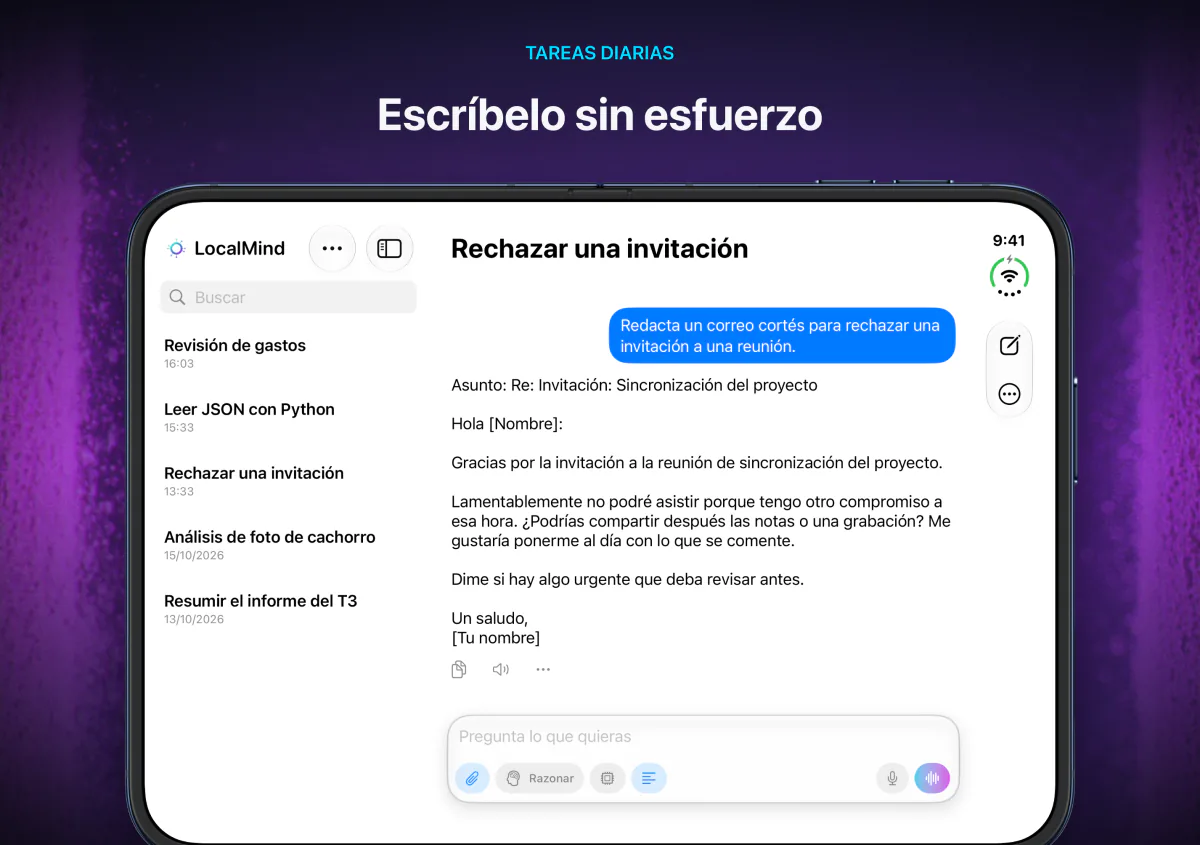Attach a file with the paperclip icon
1200x845 pixels.
pos(472,778)
